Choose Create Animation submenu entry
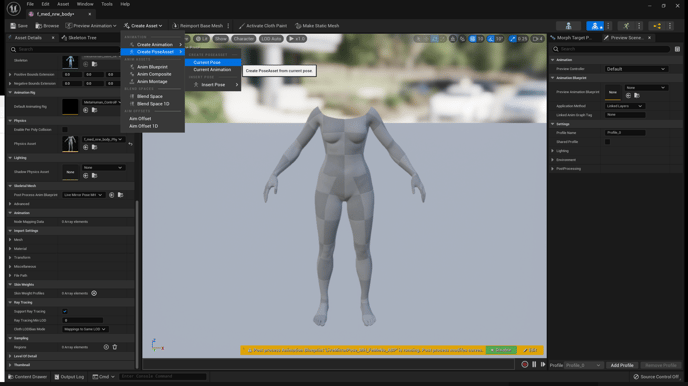This screenshot has width=688, height=386. click(152, 44)
